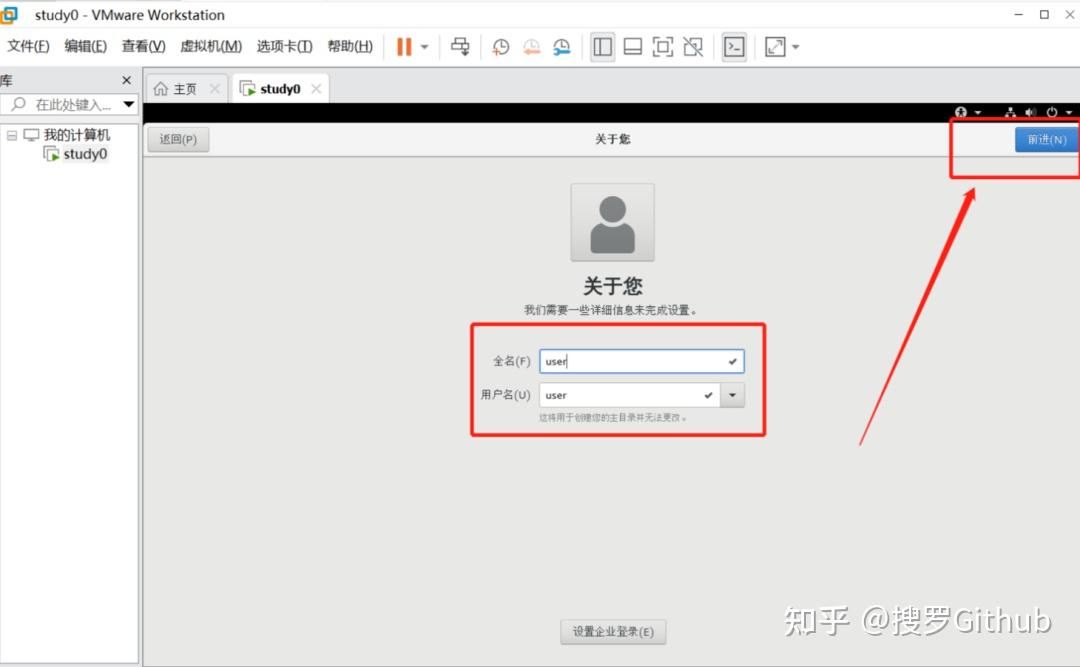Click the 返回(P) back button
1080x667 pixels.
(x=178, y=139)
